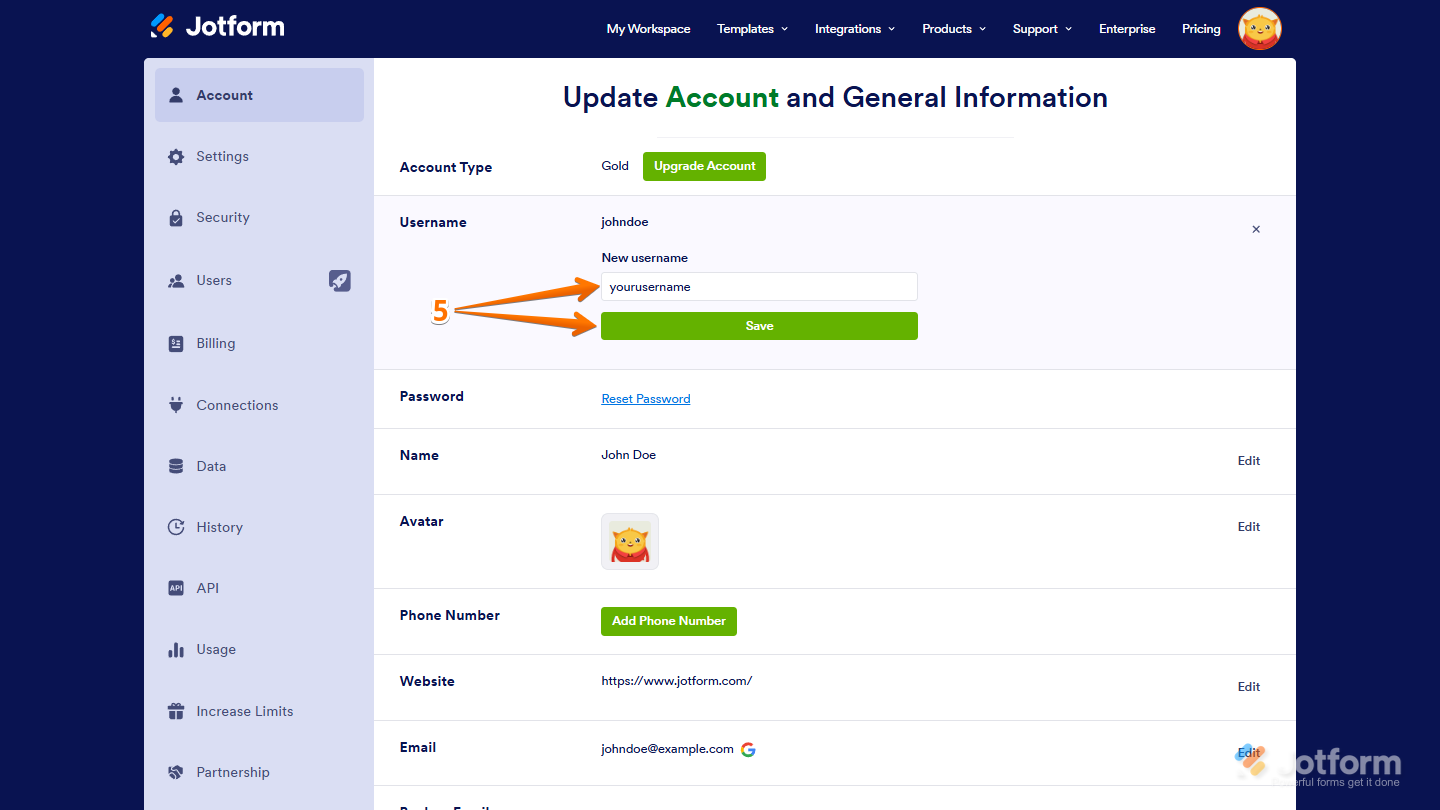Select the Connections trident icon

pyautogui.click(x=176, y=404)
